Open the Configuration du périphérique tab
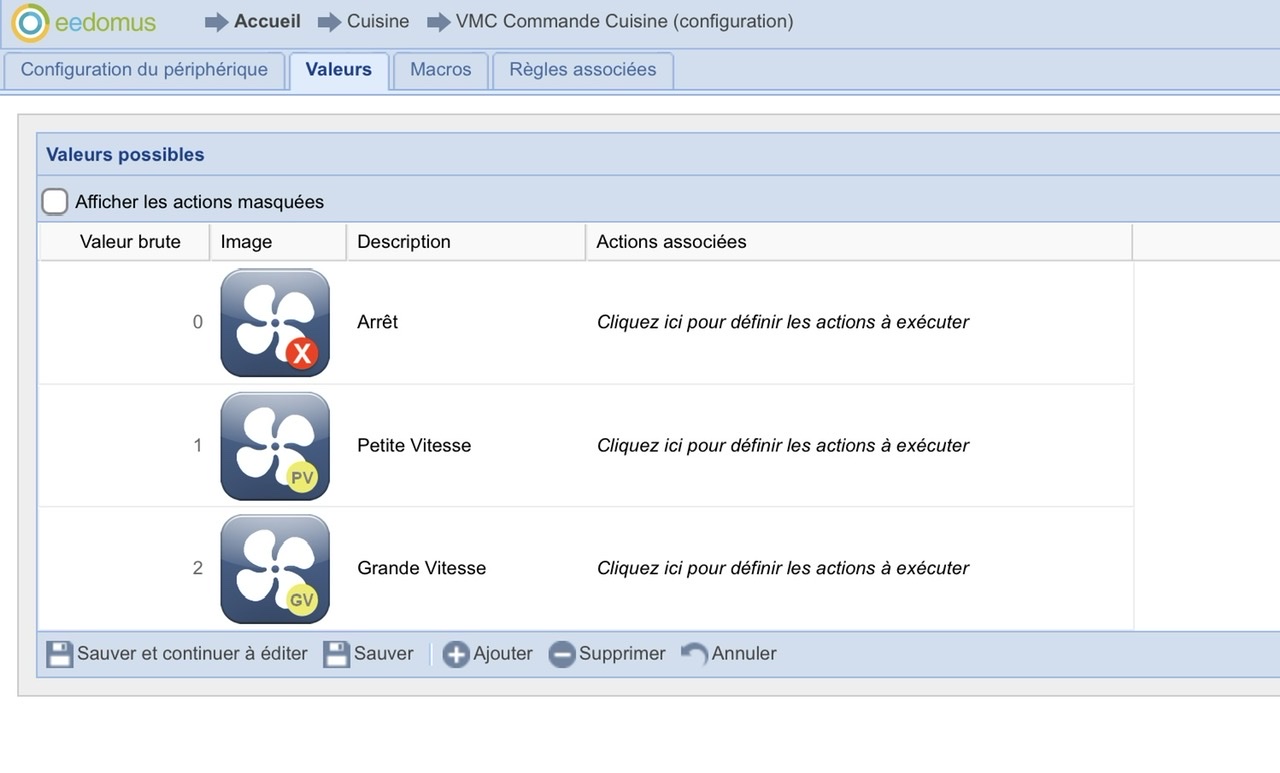This screenshot has width=1280, height=773. pos(144,70)
